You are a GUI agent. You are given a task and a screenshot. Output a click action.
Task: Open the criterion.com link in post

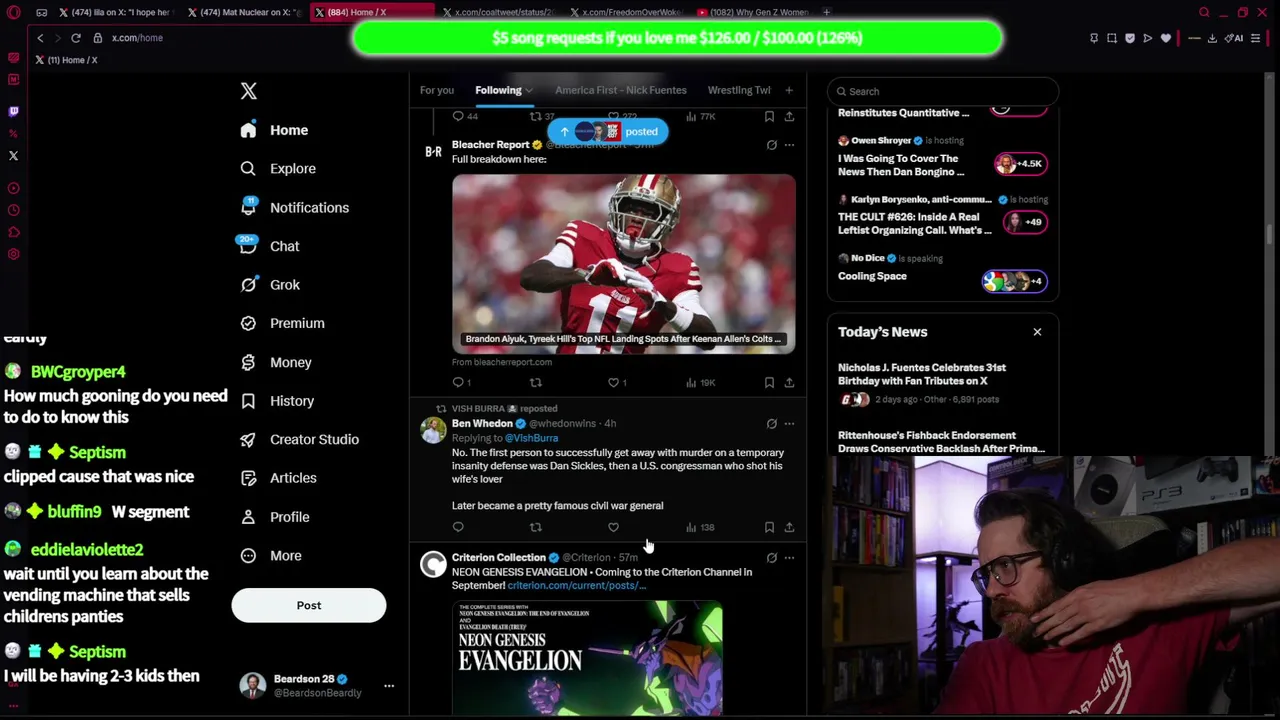pos(575,586)
